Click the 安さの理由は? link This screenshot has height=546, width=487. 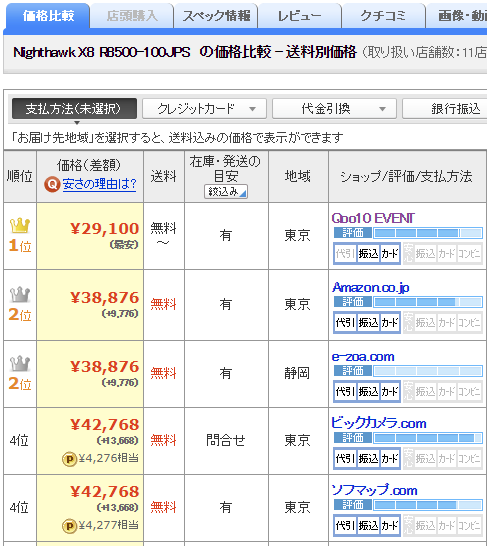(99, 184)
